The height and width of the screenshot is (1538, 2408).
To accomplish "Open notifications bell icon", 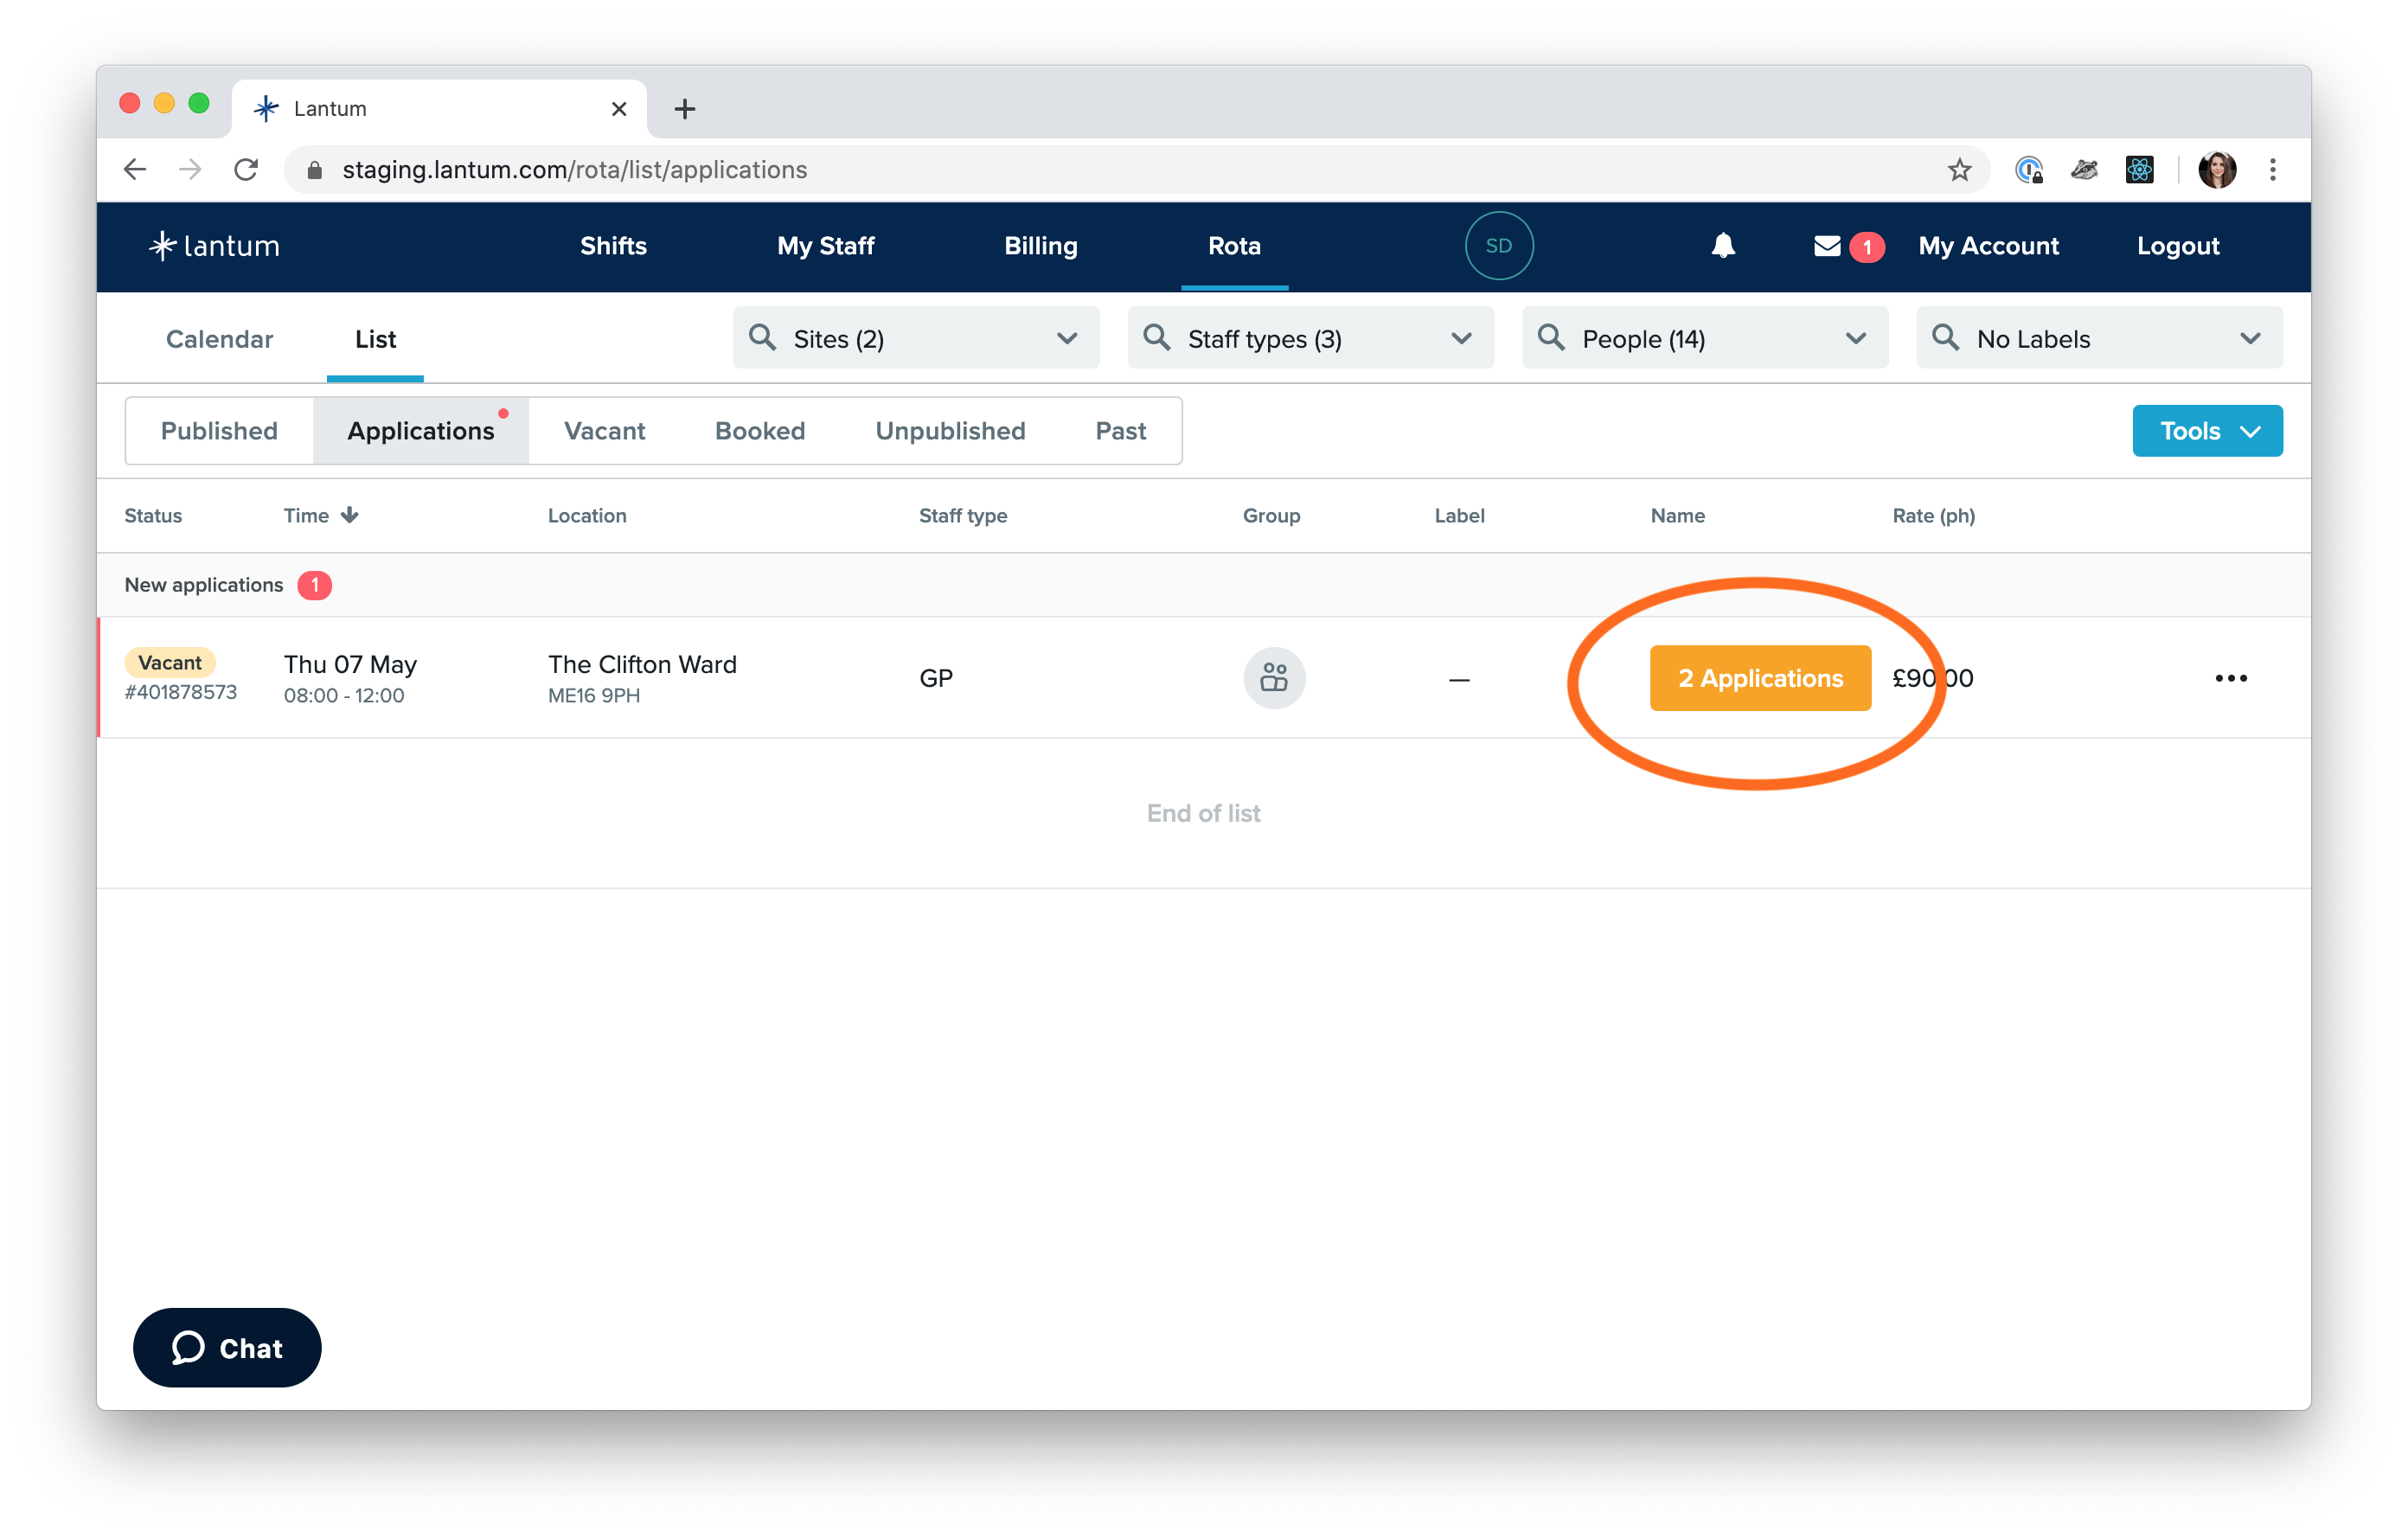I will (1722, 246).
